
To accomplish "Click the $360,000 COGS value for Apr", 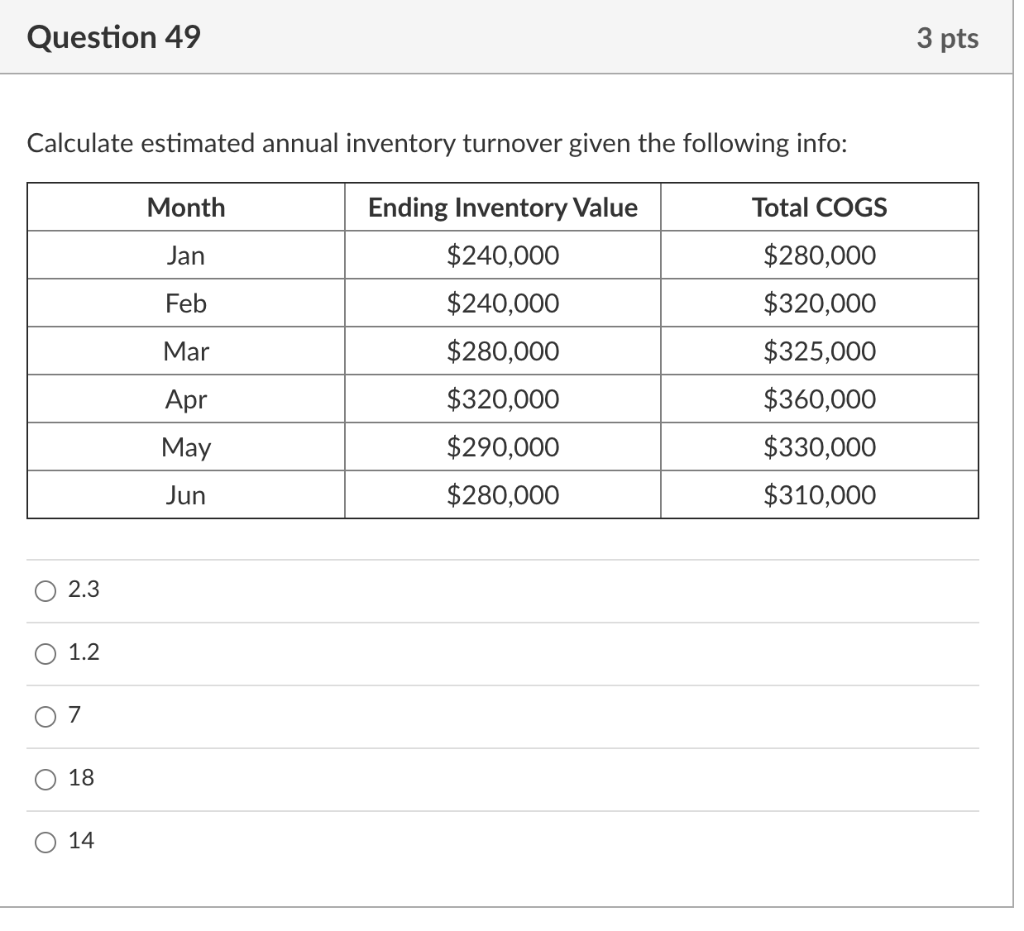I will coord(819,399).
